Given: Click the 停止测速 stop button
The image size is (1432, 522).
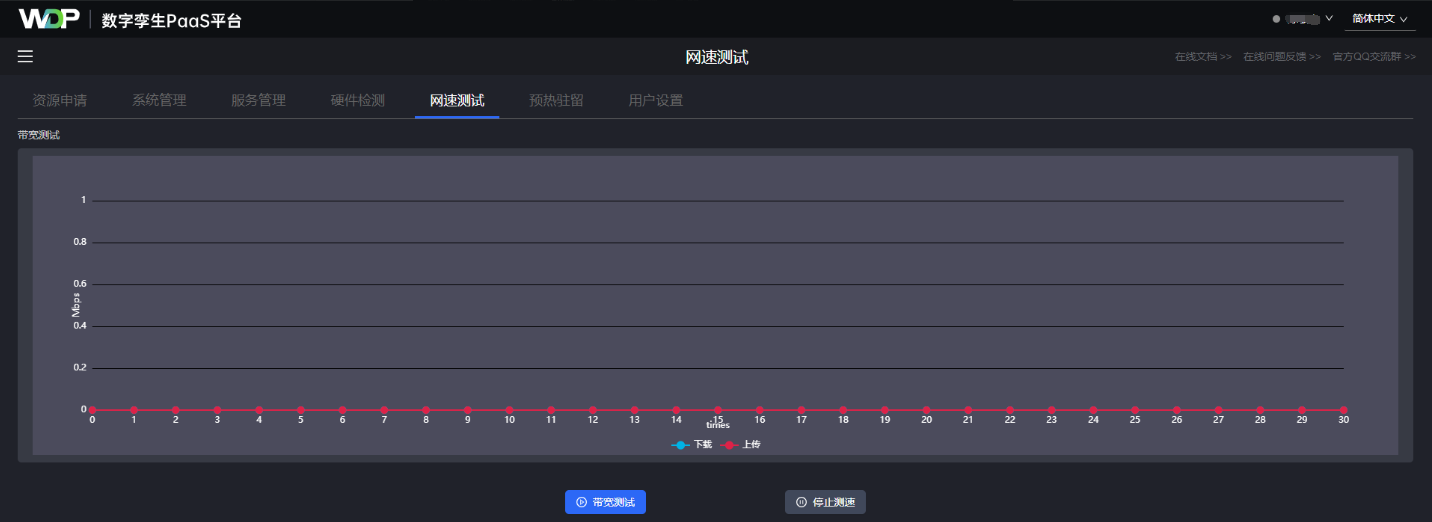Looking at the screenshot, I should coord(825,502).
